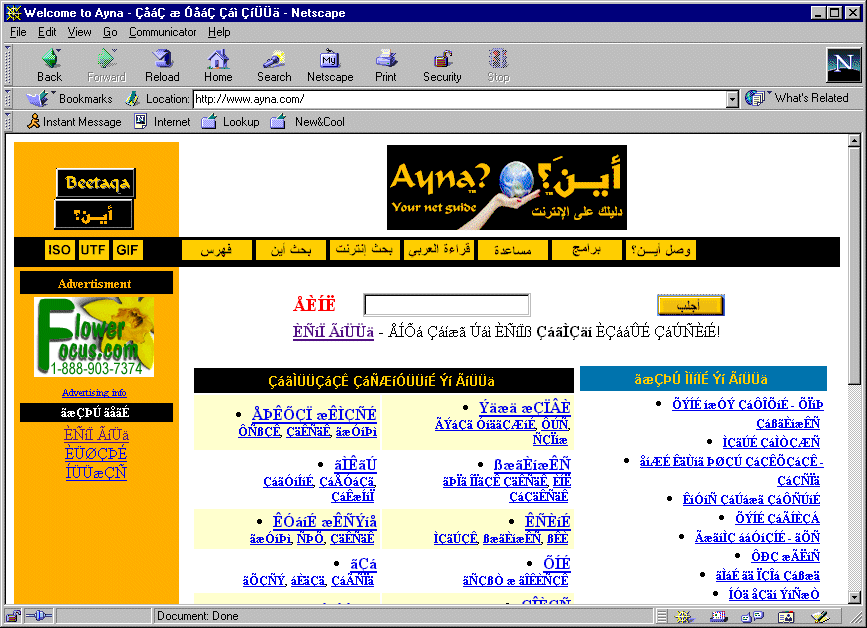The width and height of the screenshot is (867, 628).
Task: Click the vertical scrollbar up arrow
Action: tap(854, 140)
